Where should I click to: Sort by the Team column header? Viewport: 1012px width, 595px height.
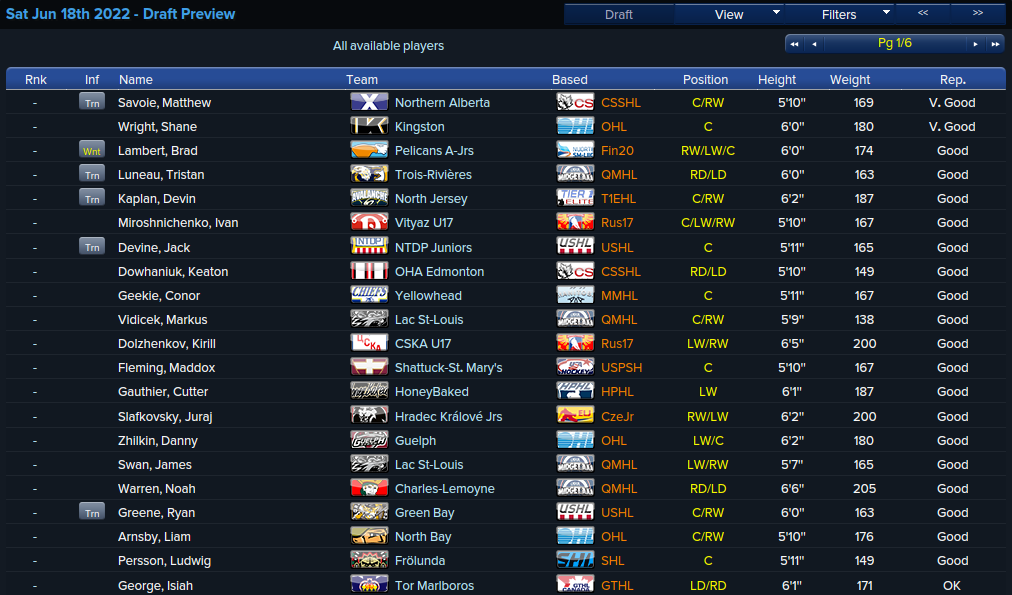click(361, 79)
